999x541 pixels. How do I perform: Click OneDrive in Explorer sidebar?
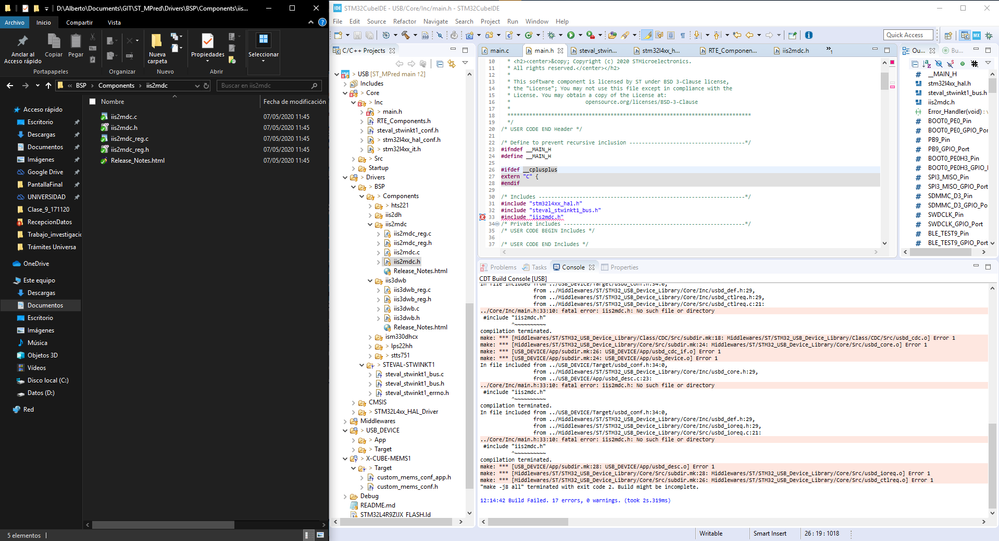pos(36,264)
